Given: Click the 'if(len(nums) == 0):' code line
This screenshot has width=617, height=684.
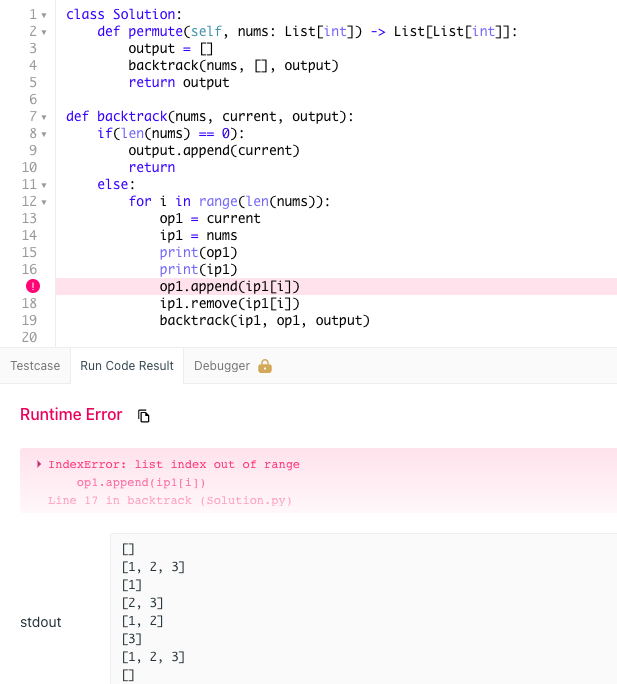Looking at the screenshot, I should pyautogui.click(x=171, y=133).
